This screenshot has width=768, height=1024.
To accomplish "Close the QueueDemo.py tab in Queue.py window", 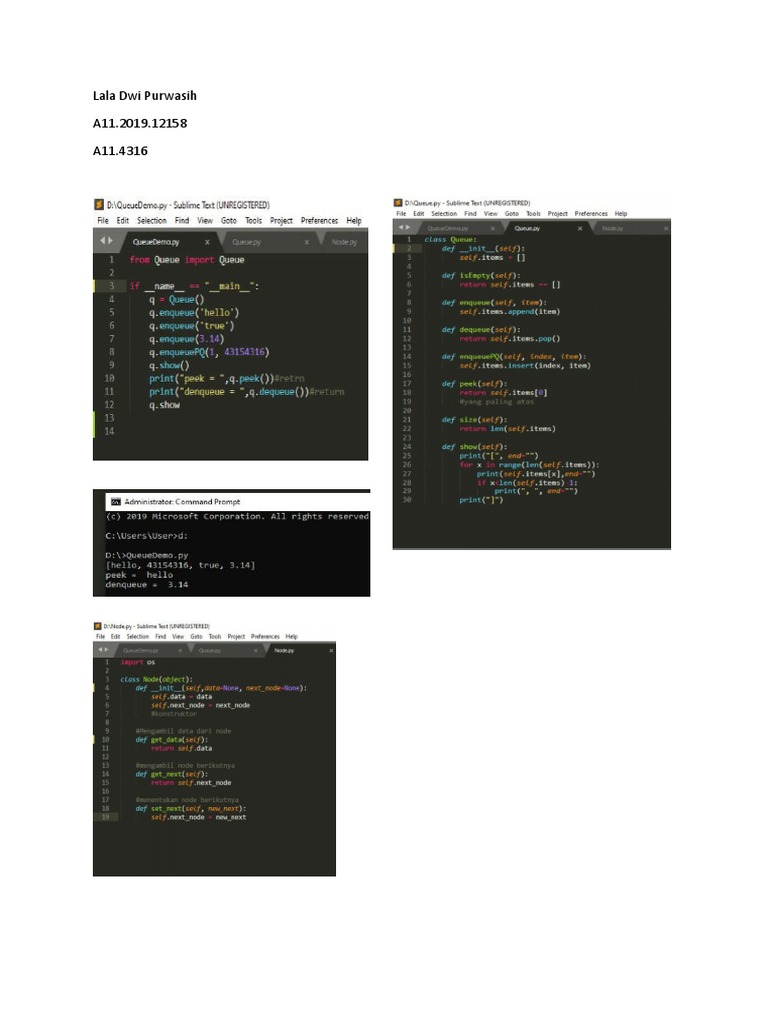I will pos(493,229).
